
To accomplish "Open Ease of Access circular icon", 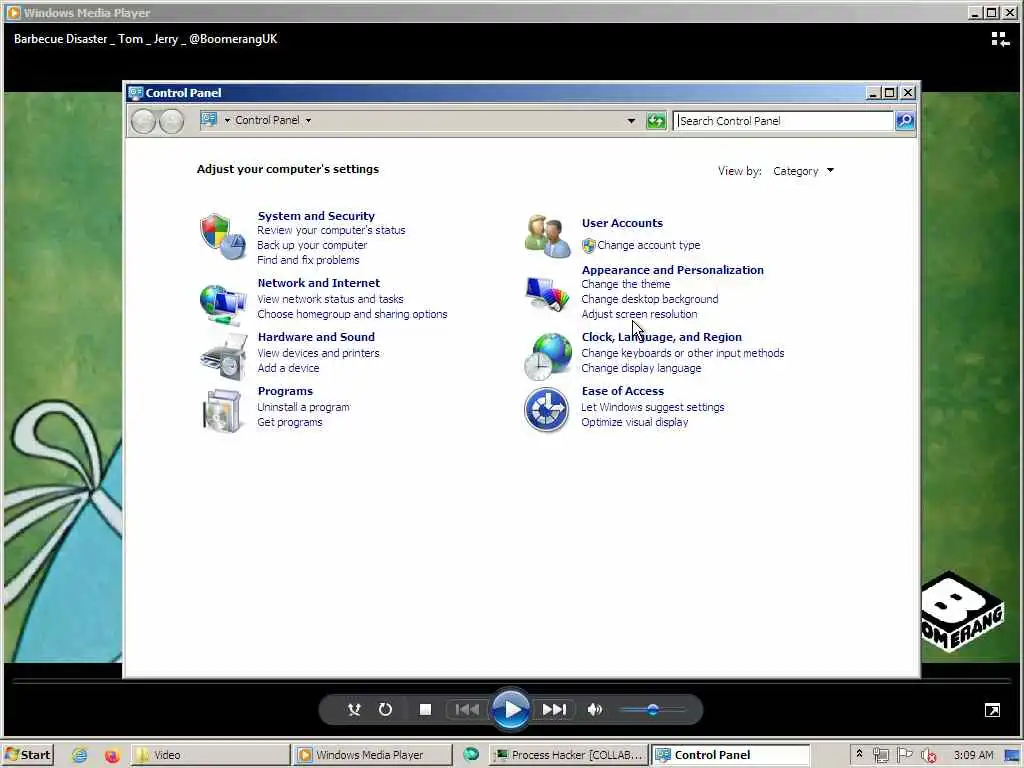I will point(547,410).
